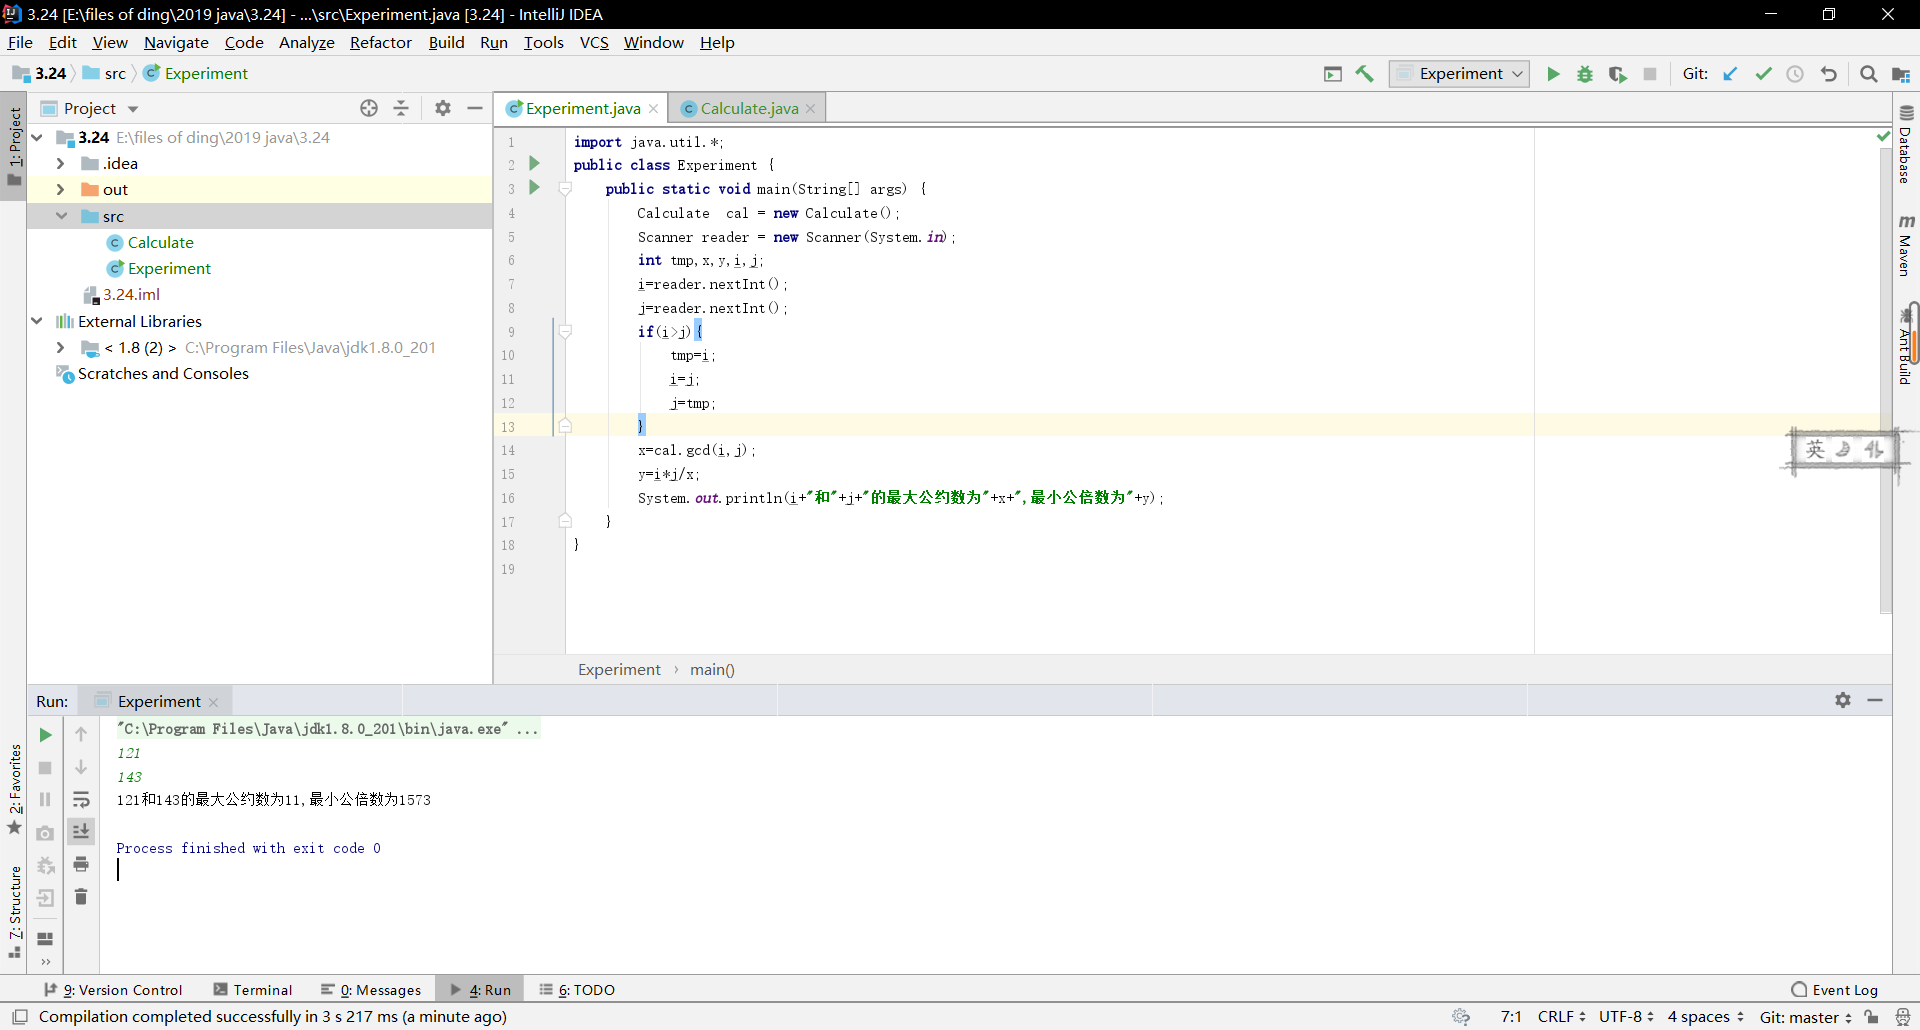1920x1030 pixels.
Task: Expand the out folder
Action: (x=61, y=189)
